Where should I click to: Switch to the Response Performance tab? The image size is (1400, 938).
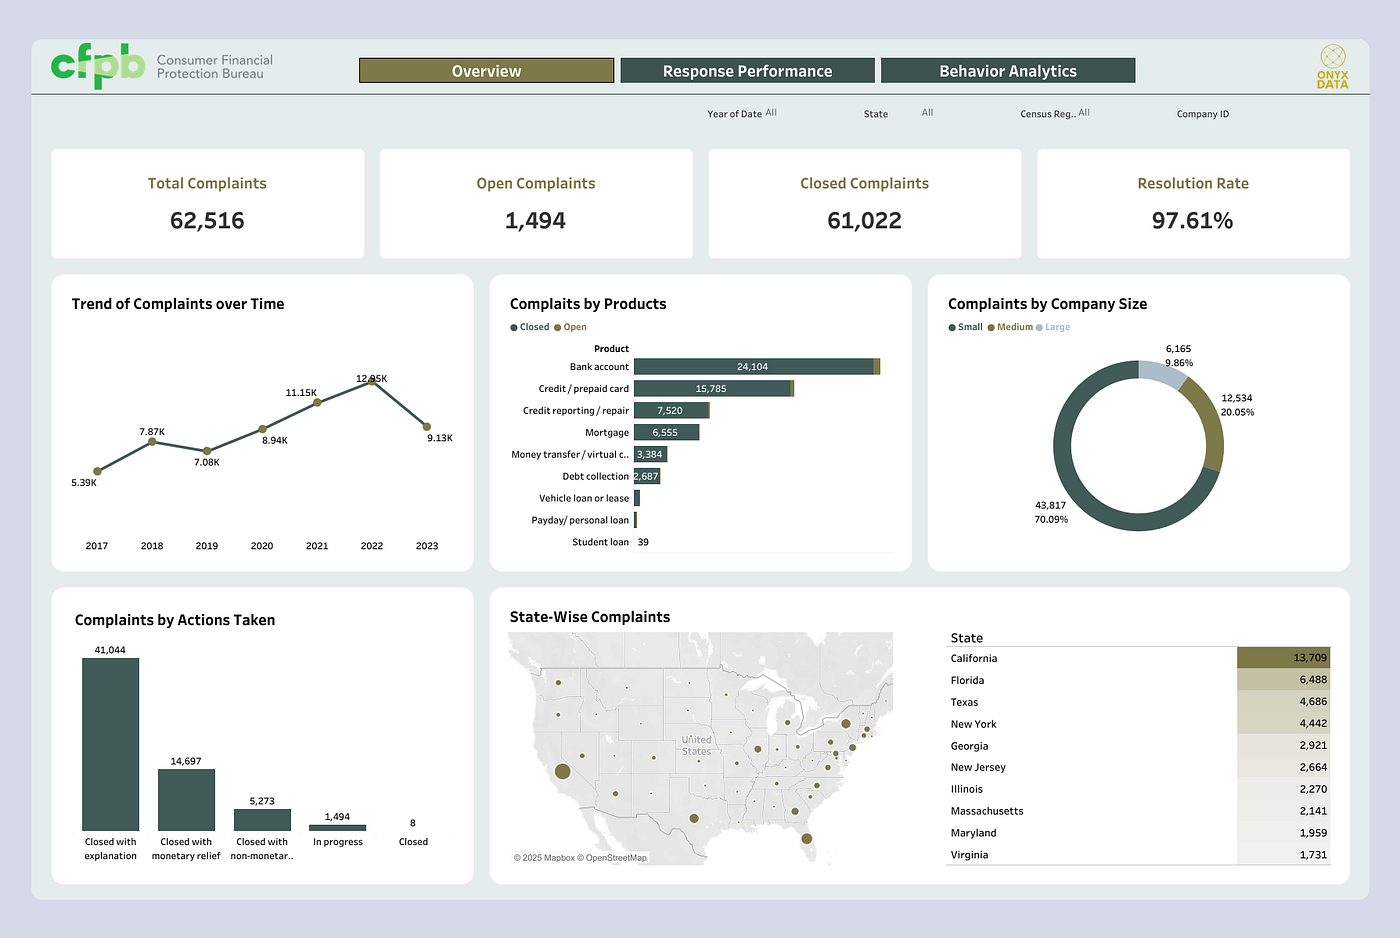point(747,71)
